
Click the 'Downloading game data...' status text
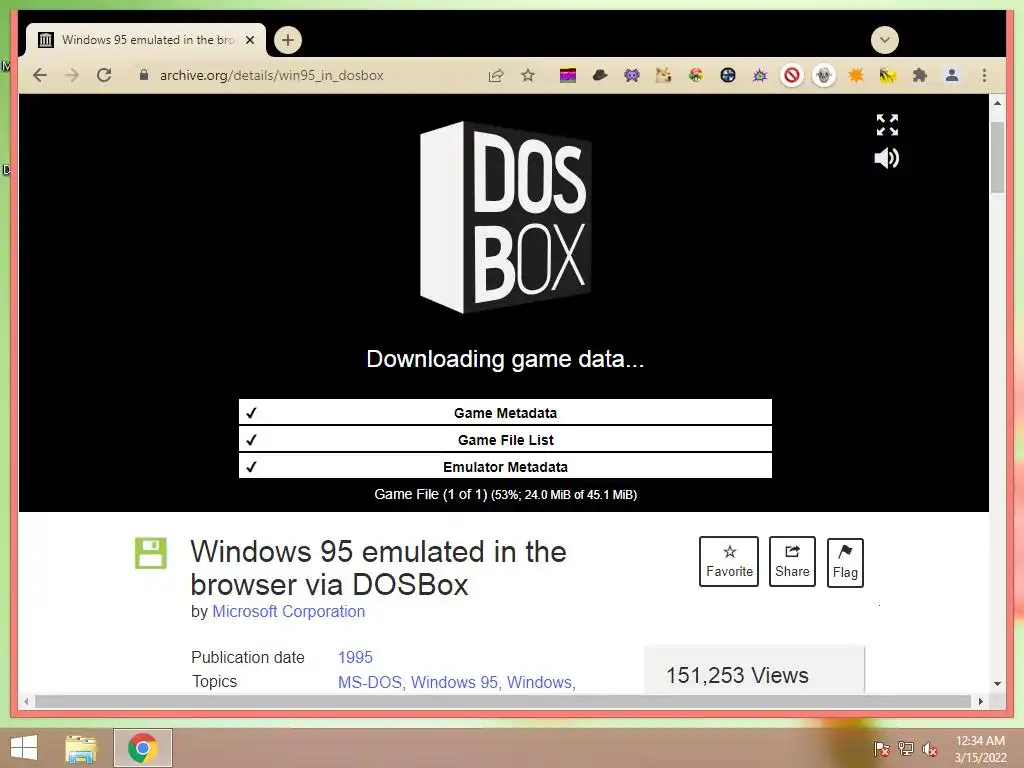click(x=505, y=359)
